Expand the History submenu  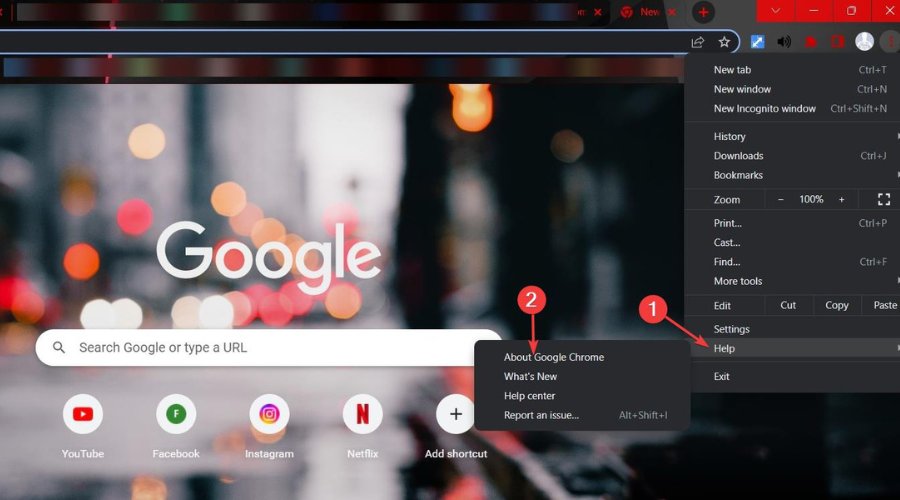(792, 136)
